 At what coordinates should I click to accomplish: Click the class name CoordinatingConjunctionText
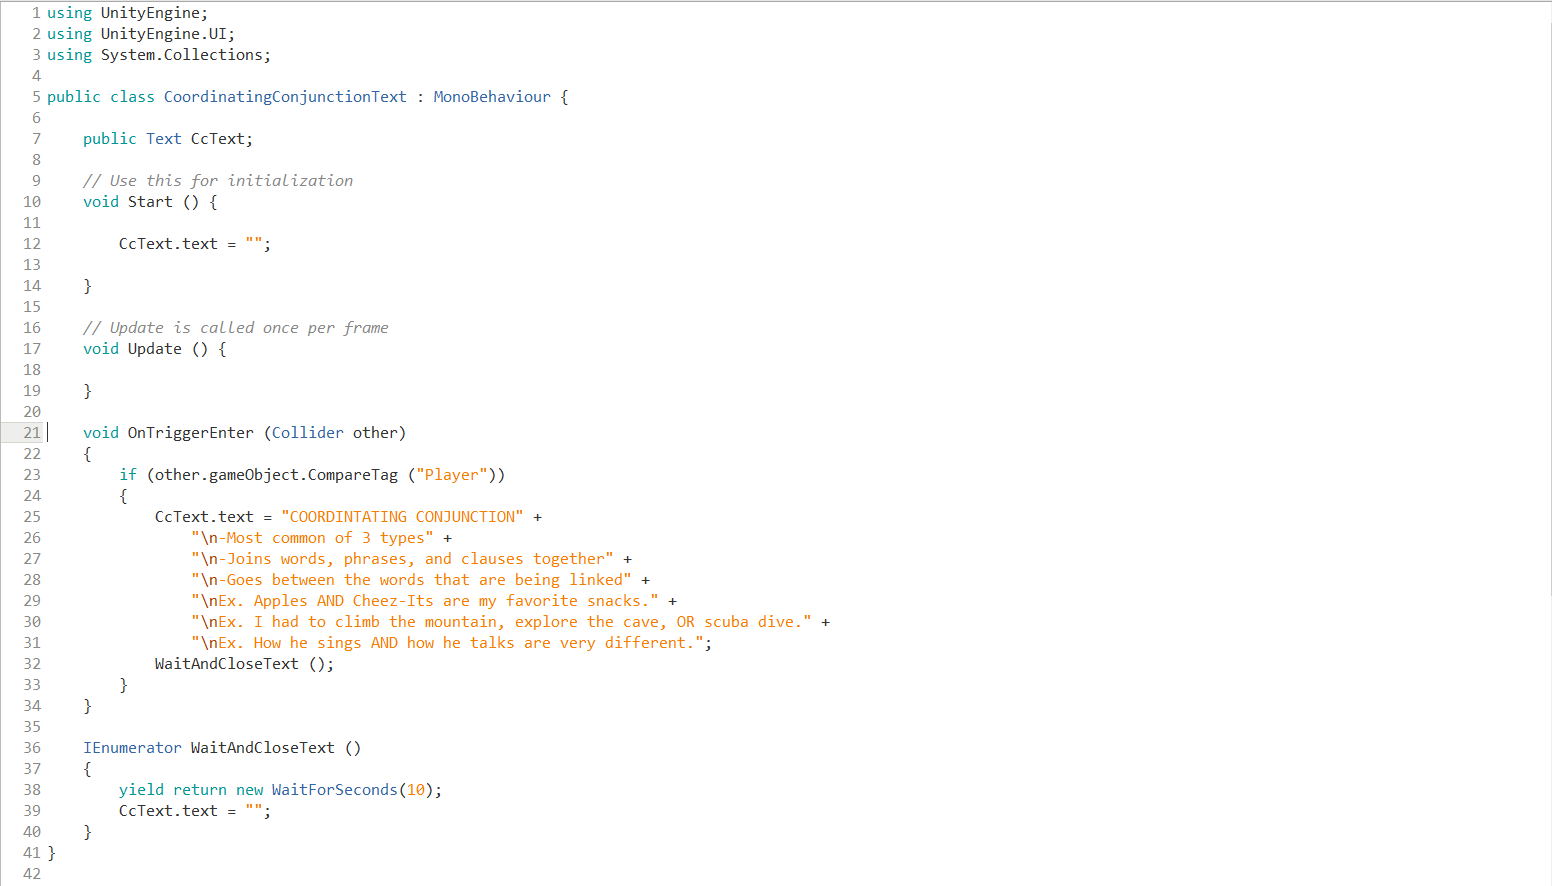(x=285, y=97)
